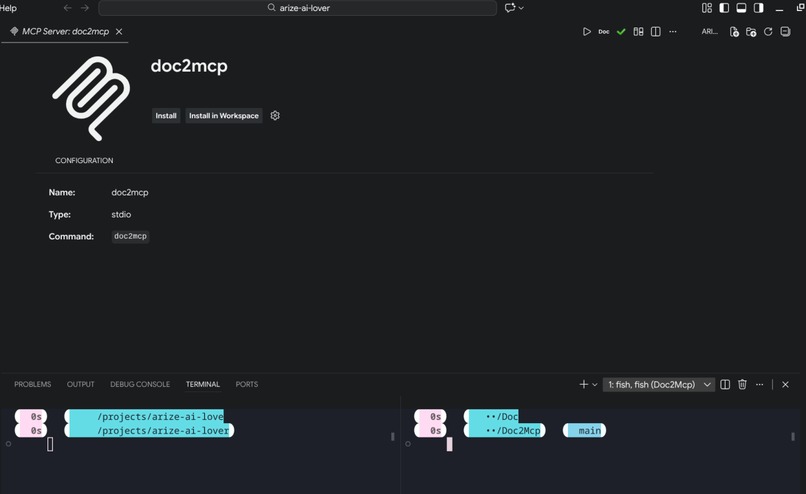Go back with the left arrow
The height and width of the screenshot is (494, 806).
point(67,8)
